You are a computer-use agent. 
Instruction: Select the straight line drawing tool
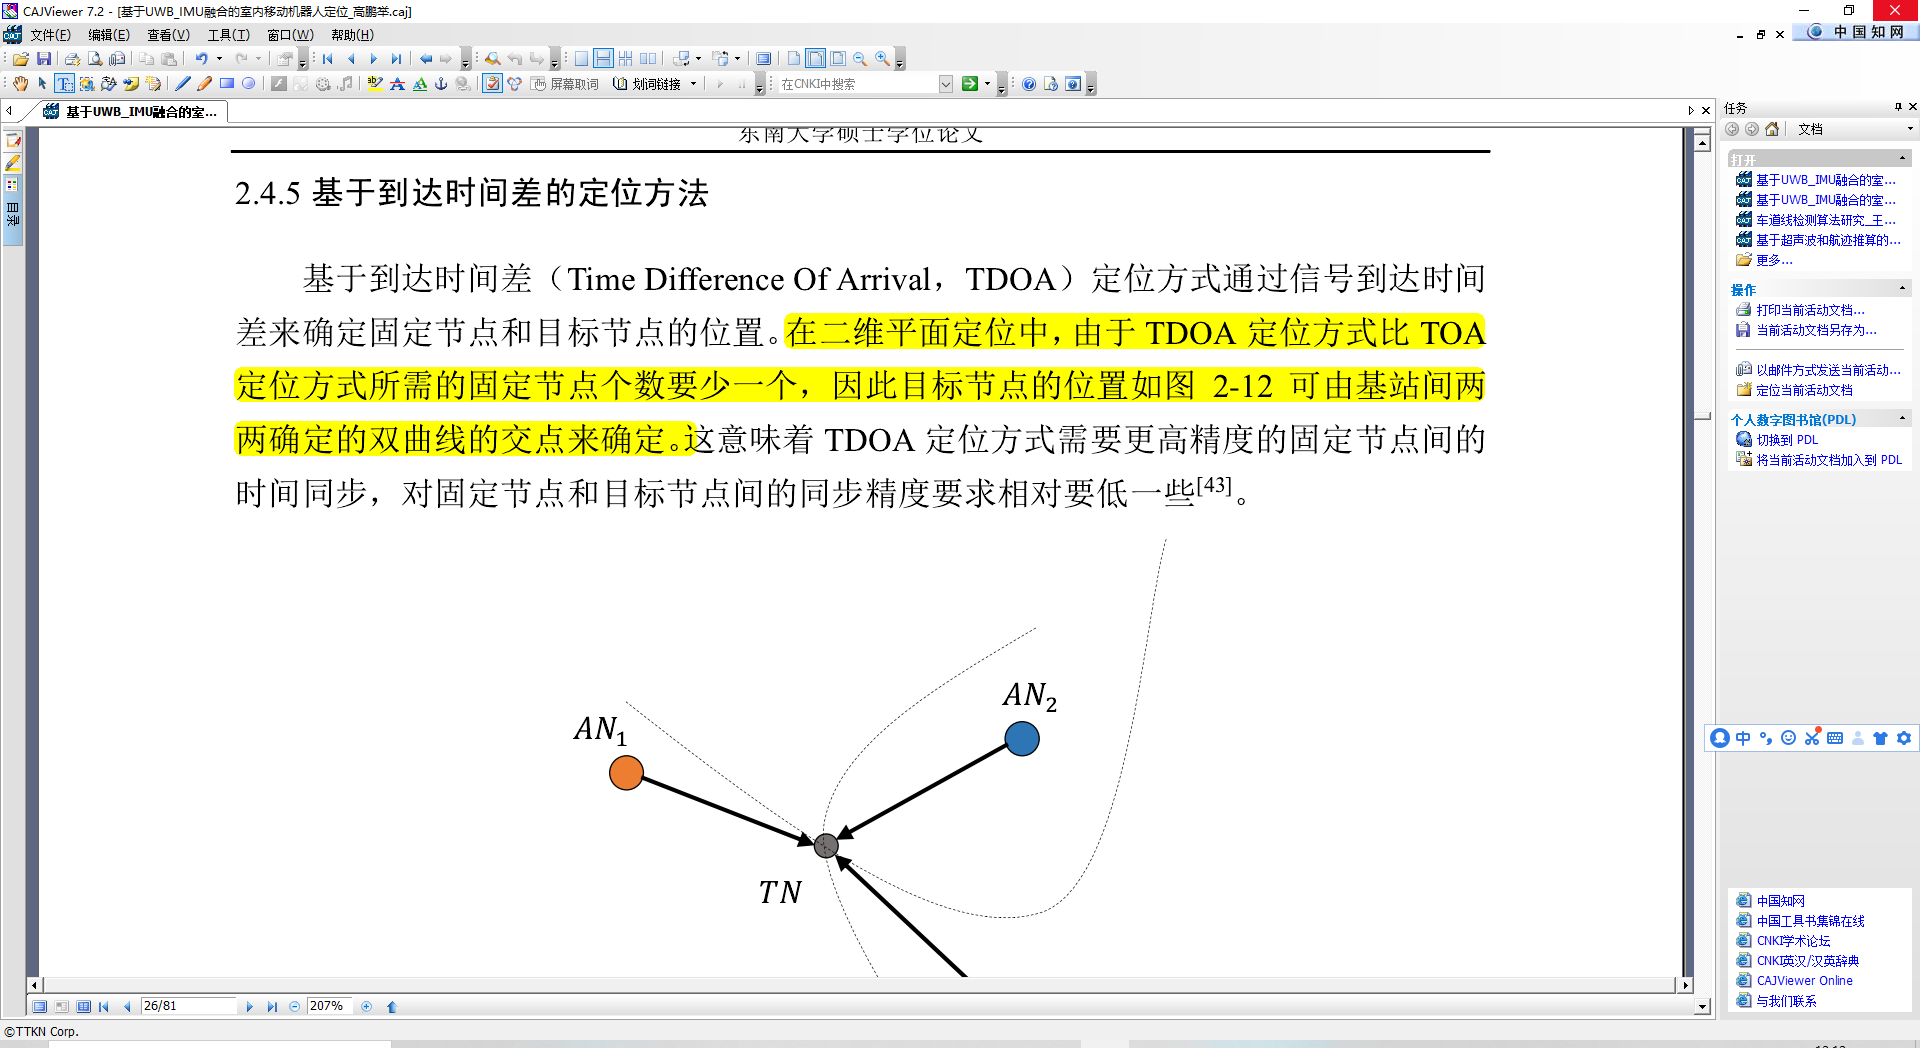[x=183, y=83]
